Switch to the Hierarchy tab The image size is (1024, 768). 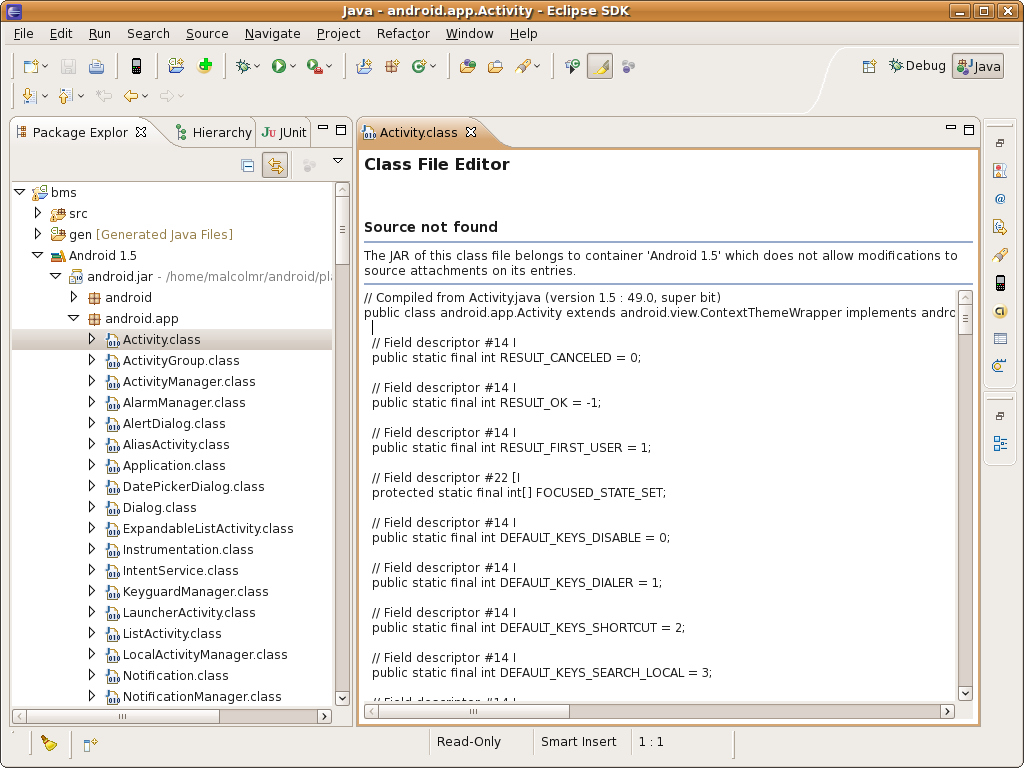coord(212,131)
